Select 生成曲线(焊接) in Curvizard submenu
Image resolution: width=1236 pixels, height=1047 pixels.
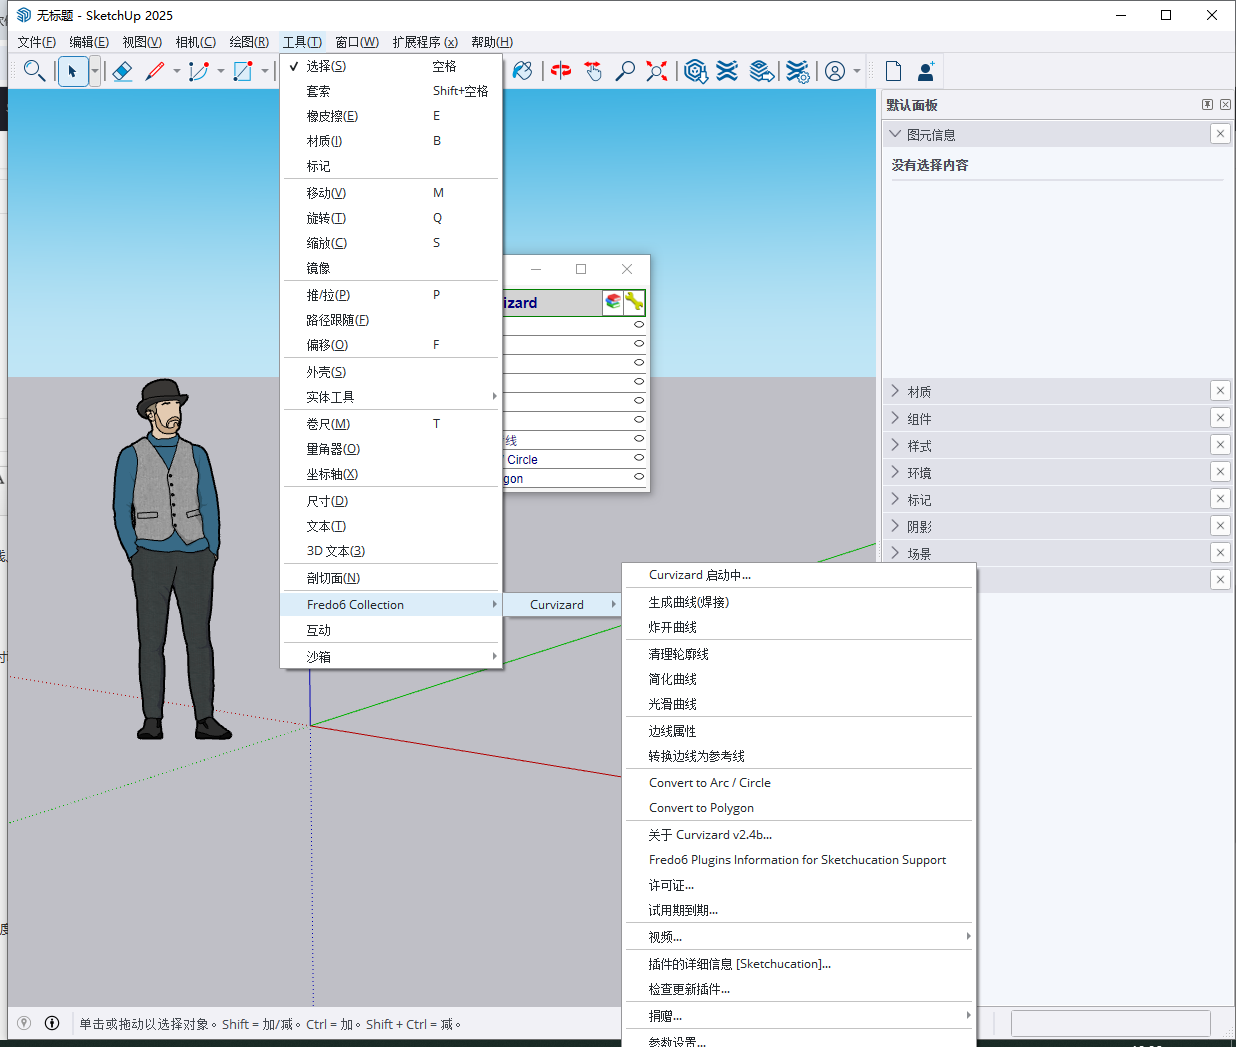point(798,602)
